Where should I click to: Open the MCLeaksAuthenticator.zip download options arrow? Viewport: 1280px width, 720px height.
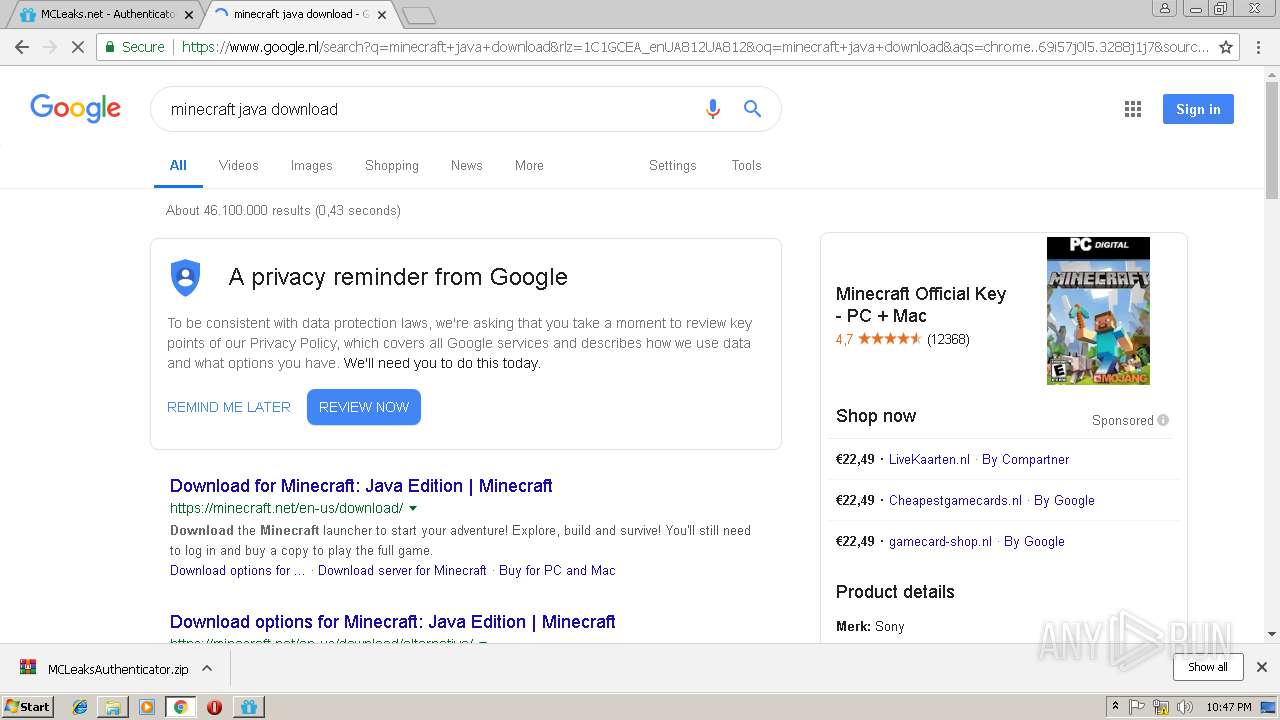(x=207, y=668)
